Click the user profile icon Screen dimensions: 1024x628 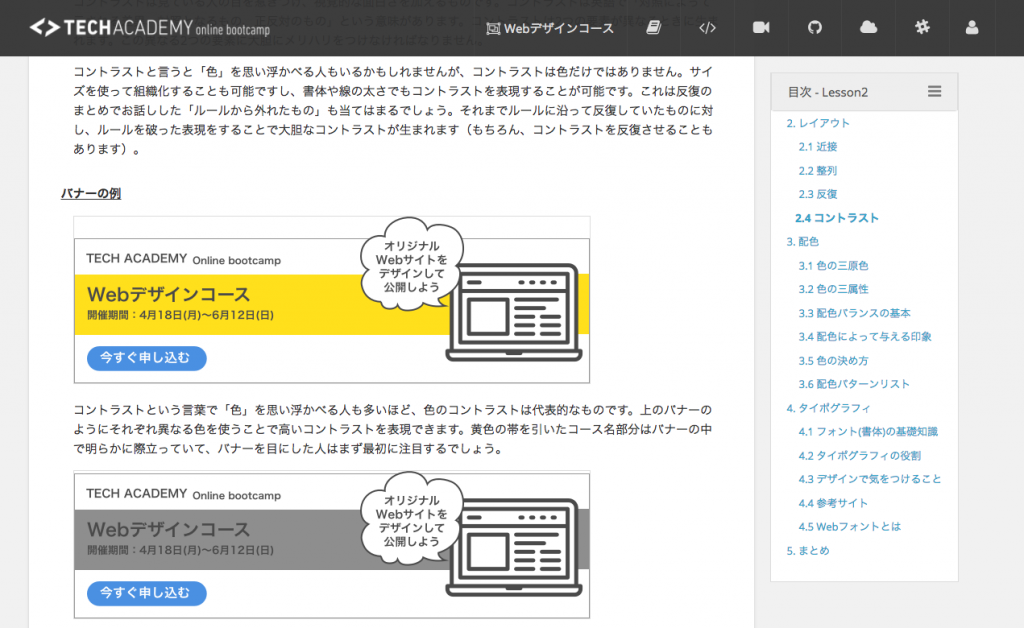(x=972, y=27)
